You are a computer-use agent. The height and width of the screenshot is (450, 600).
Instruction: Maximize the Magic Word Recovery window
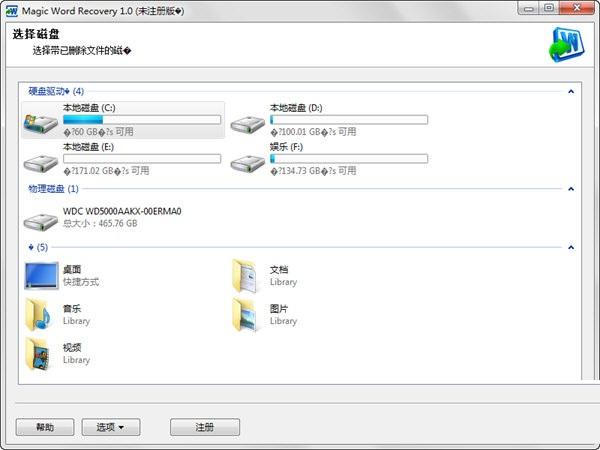point(549,8)
